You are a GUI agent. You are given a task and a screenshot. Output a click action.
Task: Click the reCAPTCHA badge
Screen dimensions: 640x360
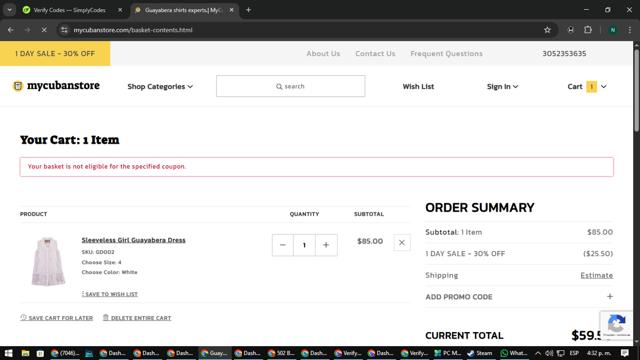click(x=616, y=325)
